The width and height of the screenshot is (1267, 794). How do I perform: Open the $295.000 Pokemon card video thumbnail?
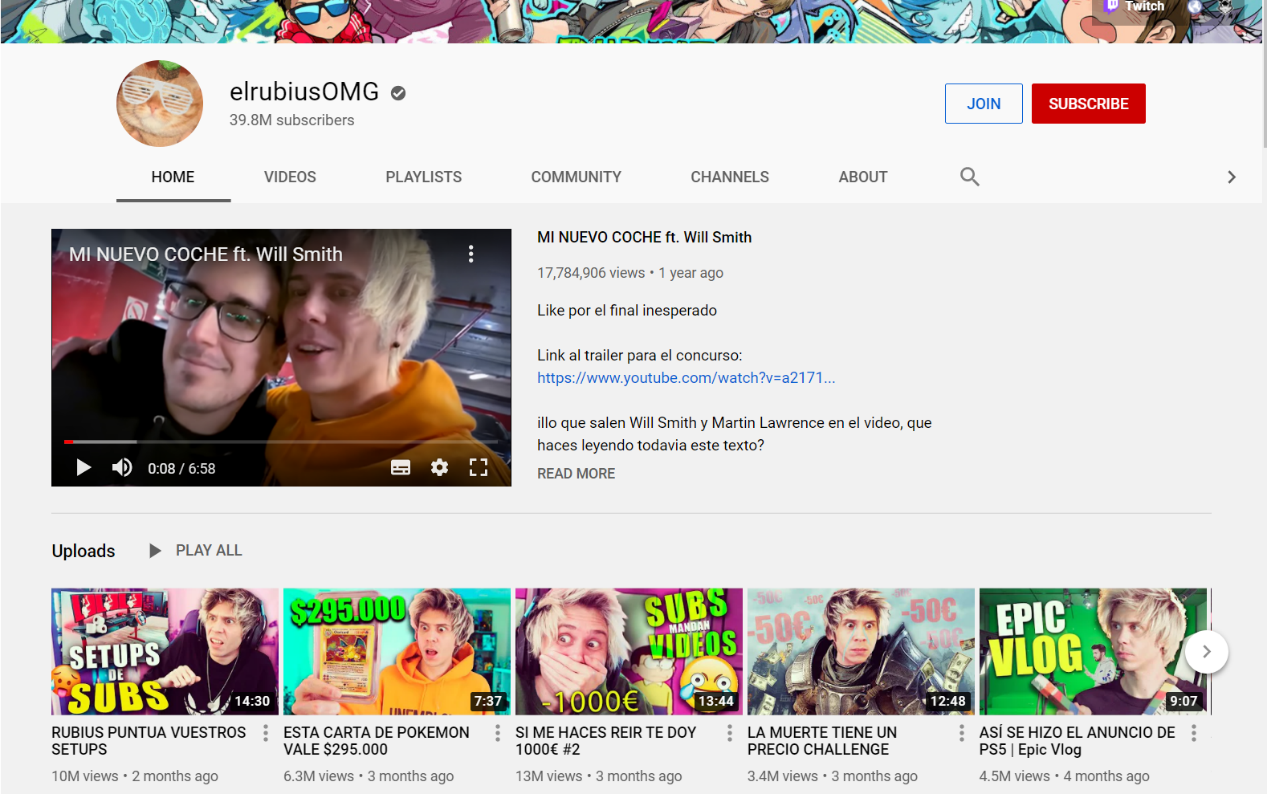397,651
